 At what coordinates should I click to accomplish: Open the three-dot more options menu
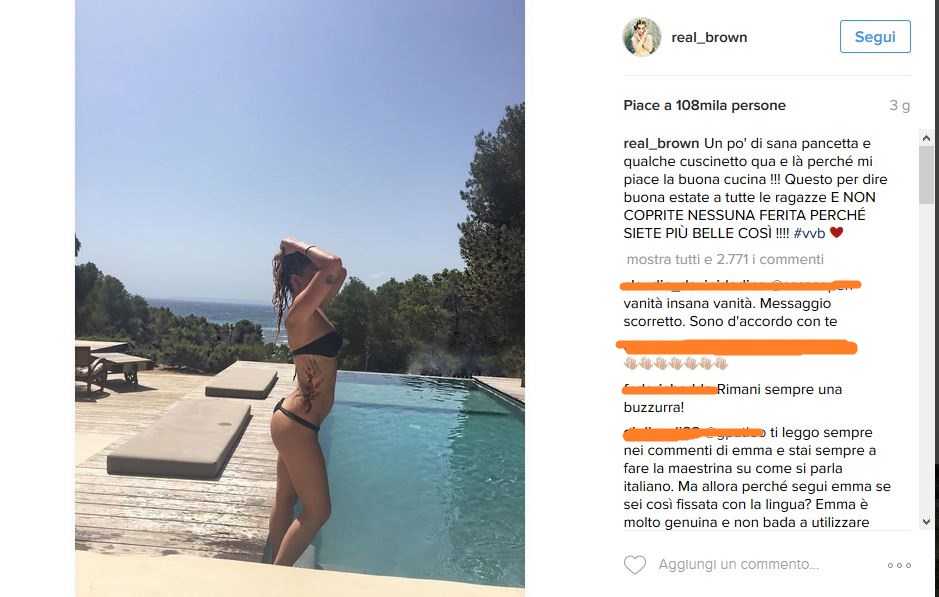tap(899, 565)
